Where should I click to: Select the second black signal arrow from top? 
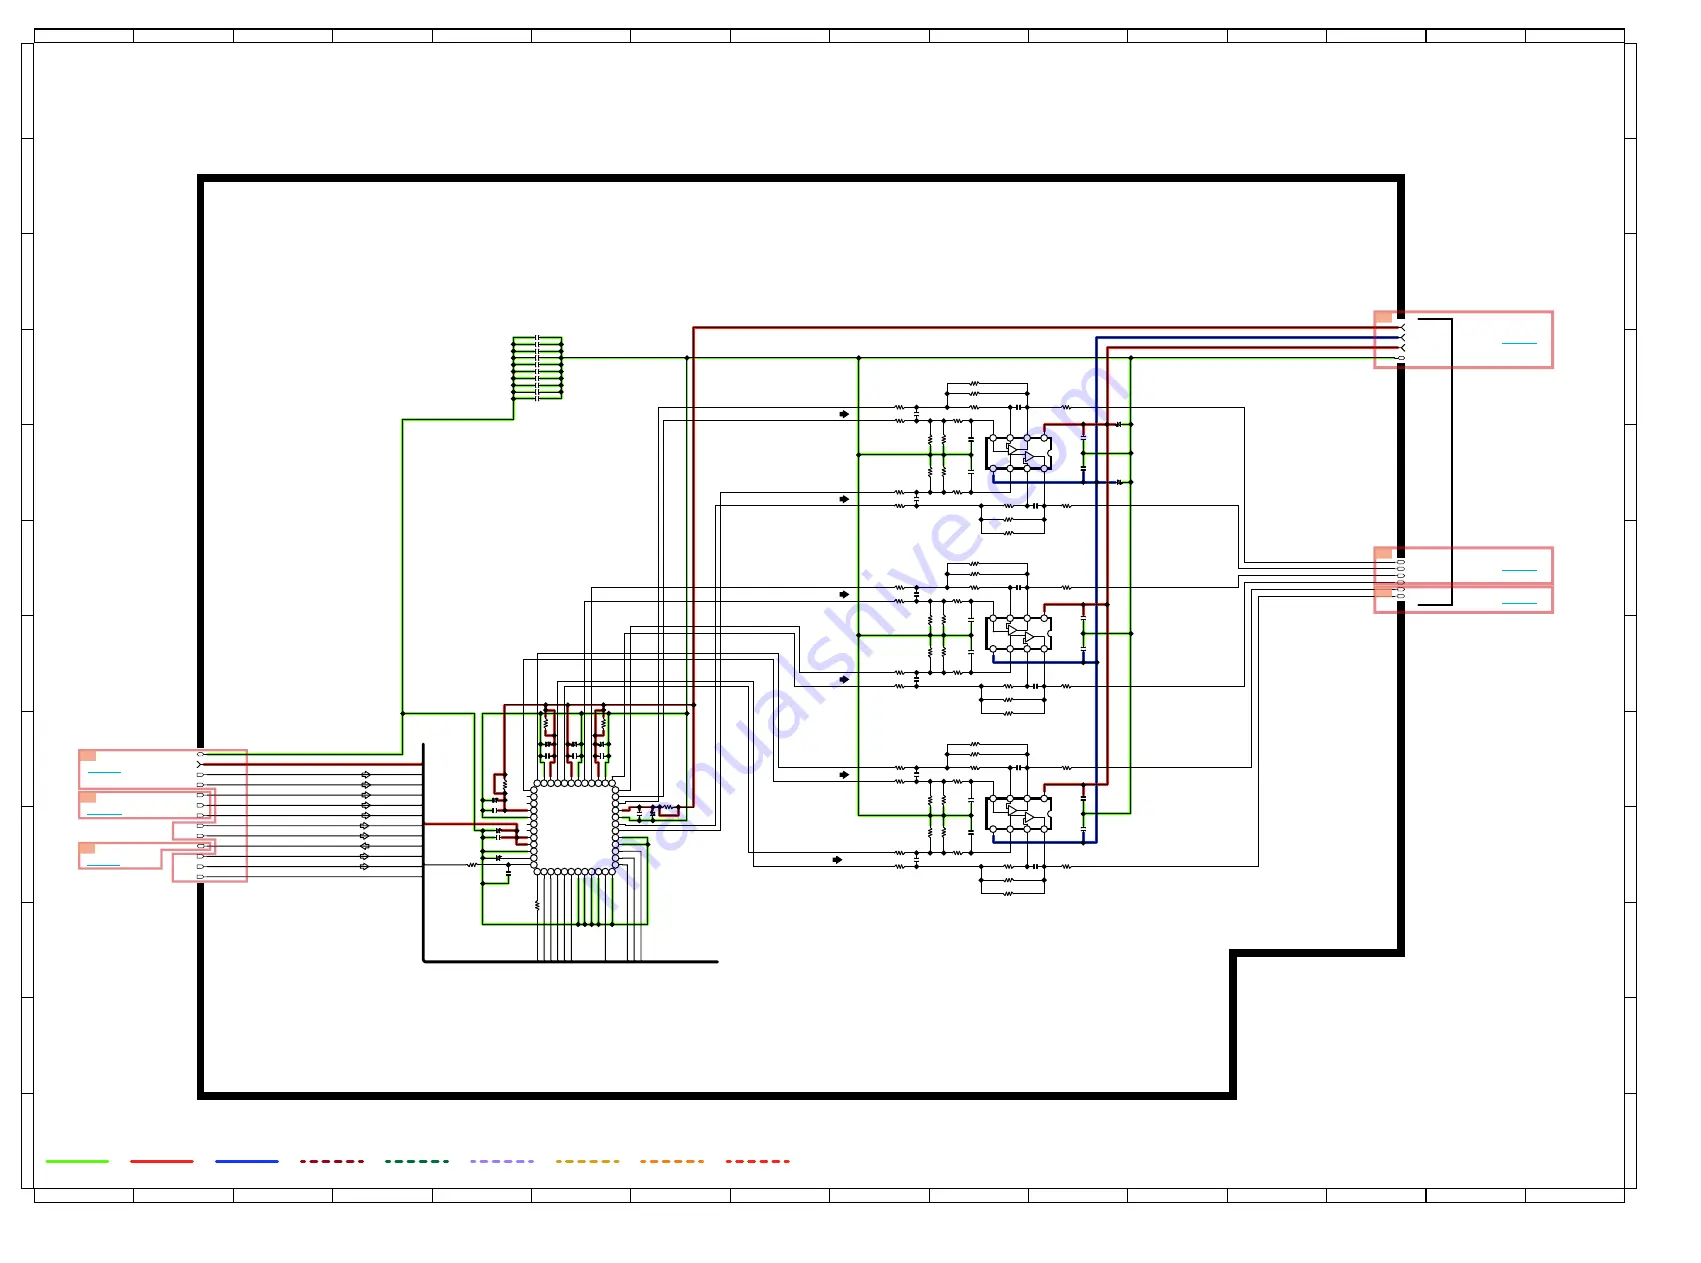point(844,499)
